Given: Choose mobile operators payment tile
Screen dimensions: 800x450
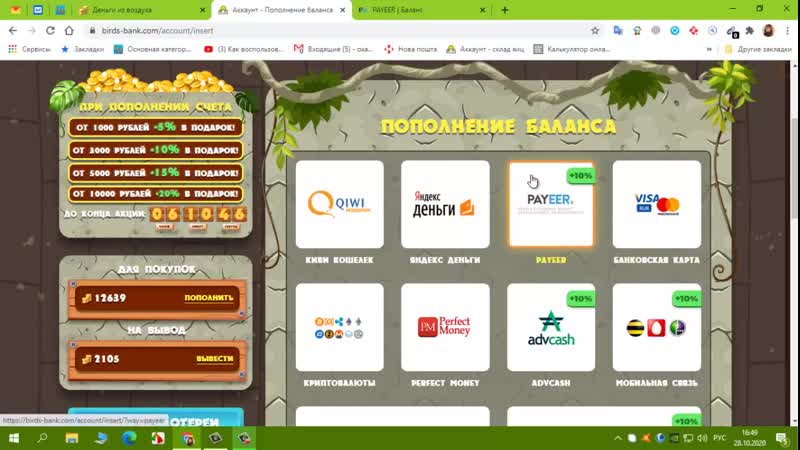Looking at the screenshot, I should [x=657, y=327].
